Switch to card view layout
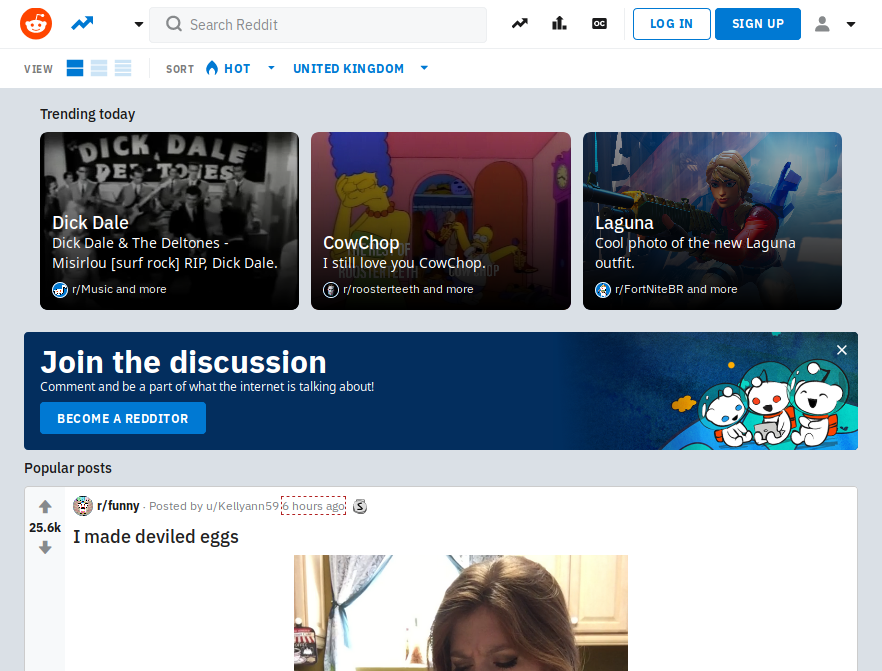This screenshot has width=882, height=671. 75,68
